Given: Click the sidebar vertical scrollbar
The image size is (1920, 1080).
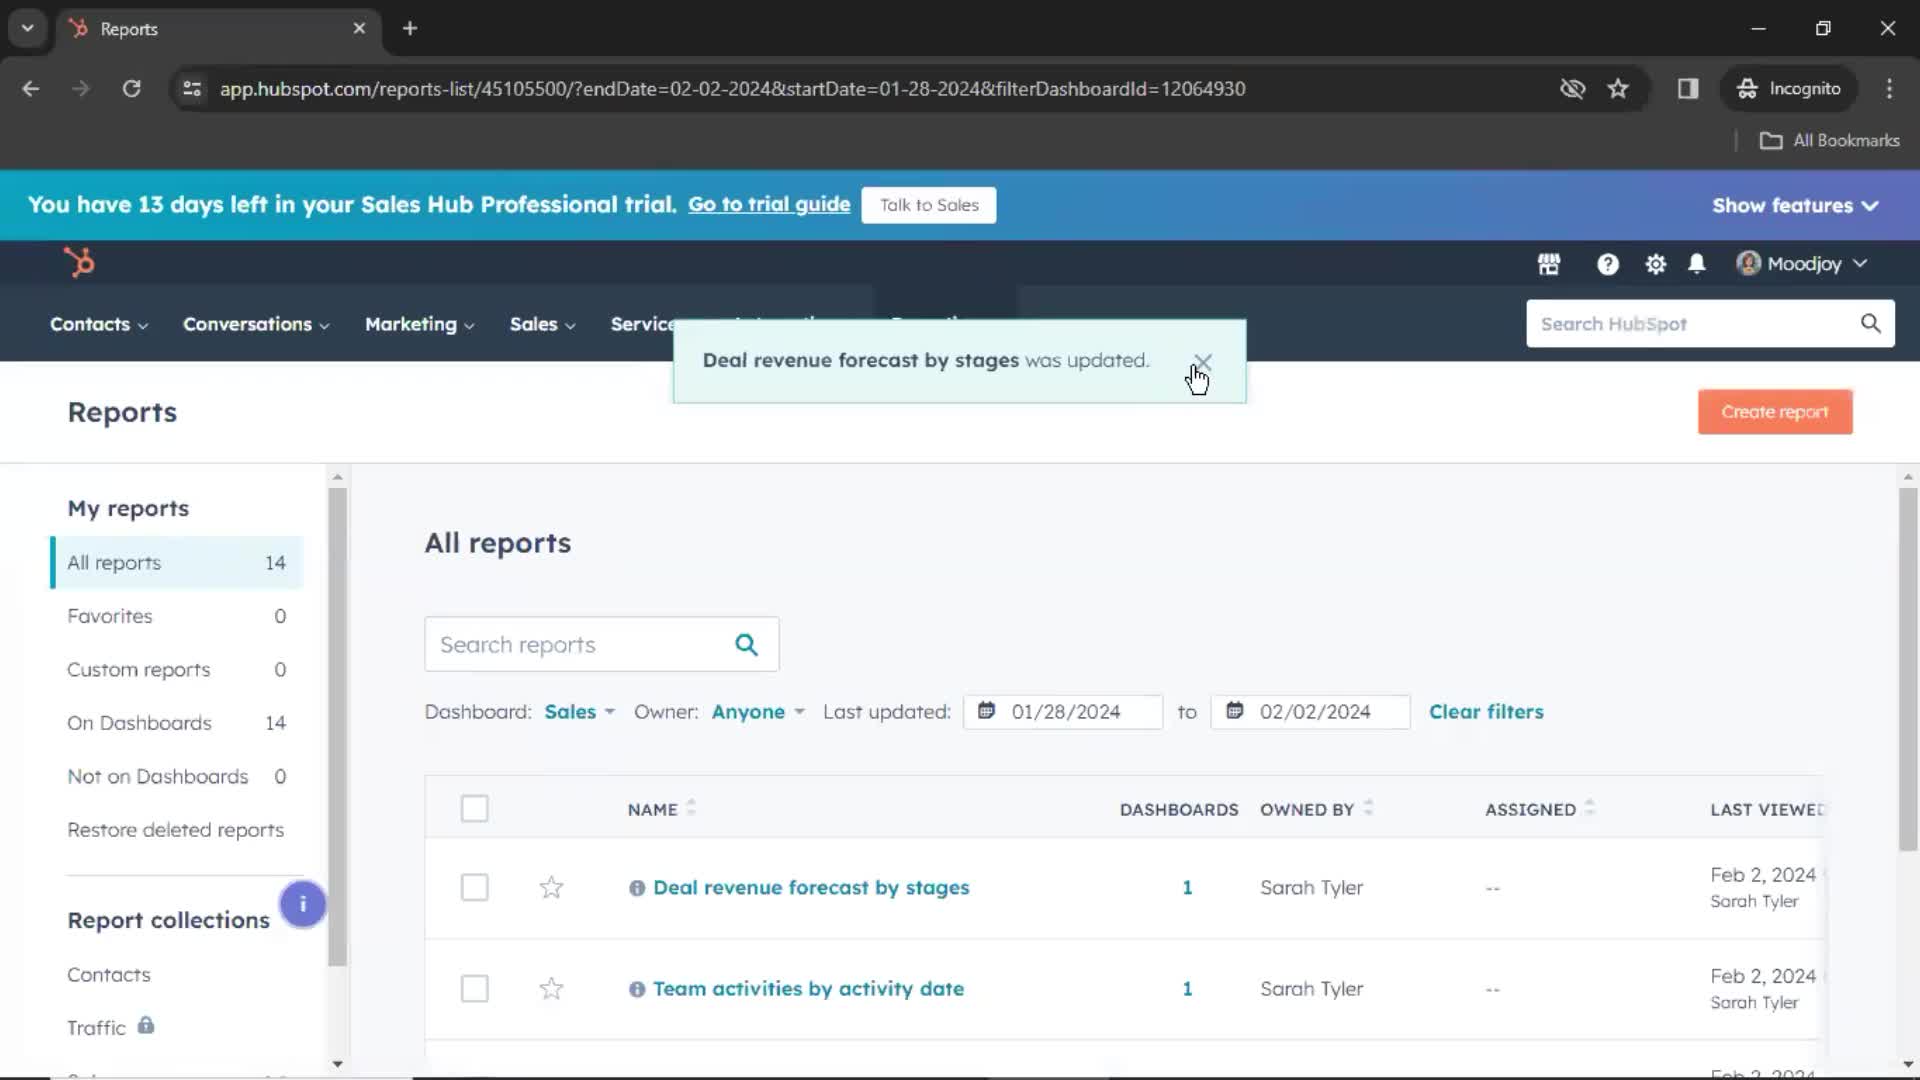Looking at the screenshot, I should click(337, 726).
